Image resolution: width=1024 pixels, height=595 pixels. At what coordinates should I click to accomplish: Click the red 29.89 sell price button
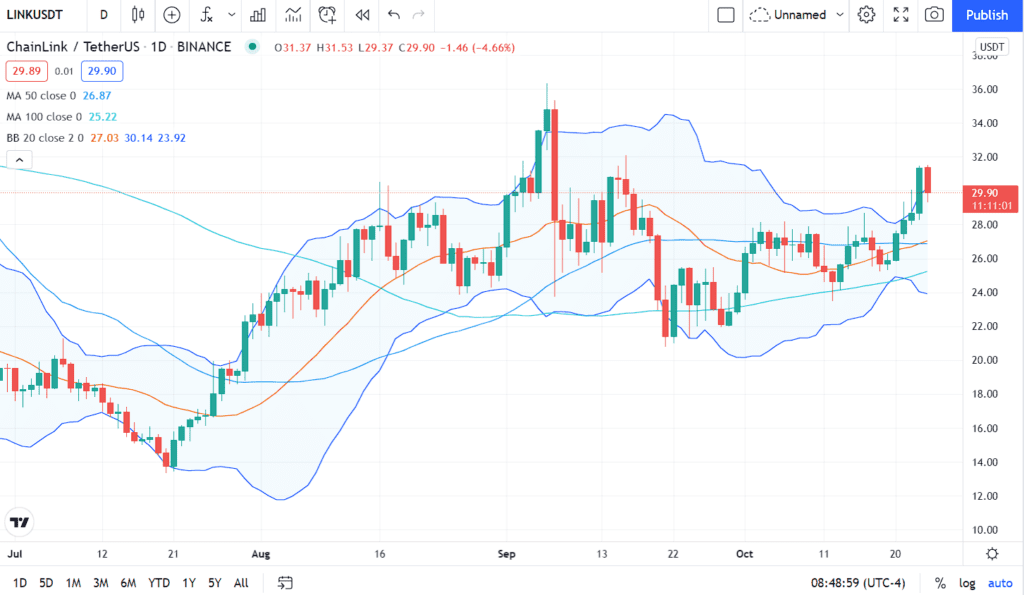click(27, 71)
